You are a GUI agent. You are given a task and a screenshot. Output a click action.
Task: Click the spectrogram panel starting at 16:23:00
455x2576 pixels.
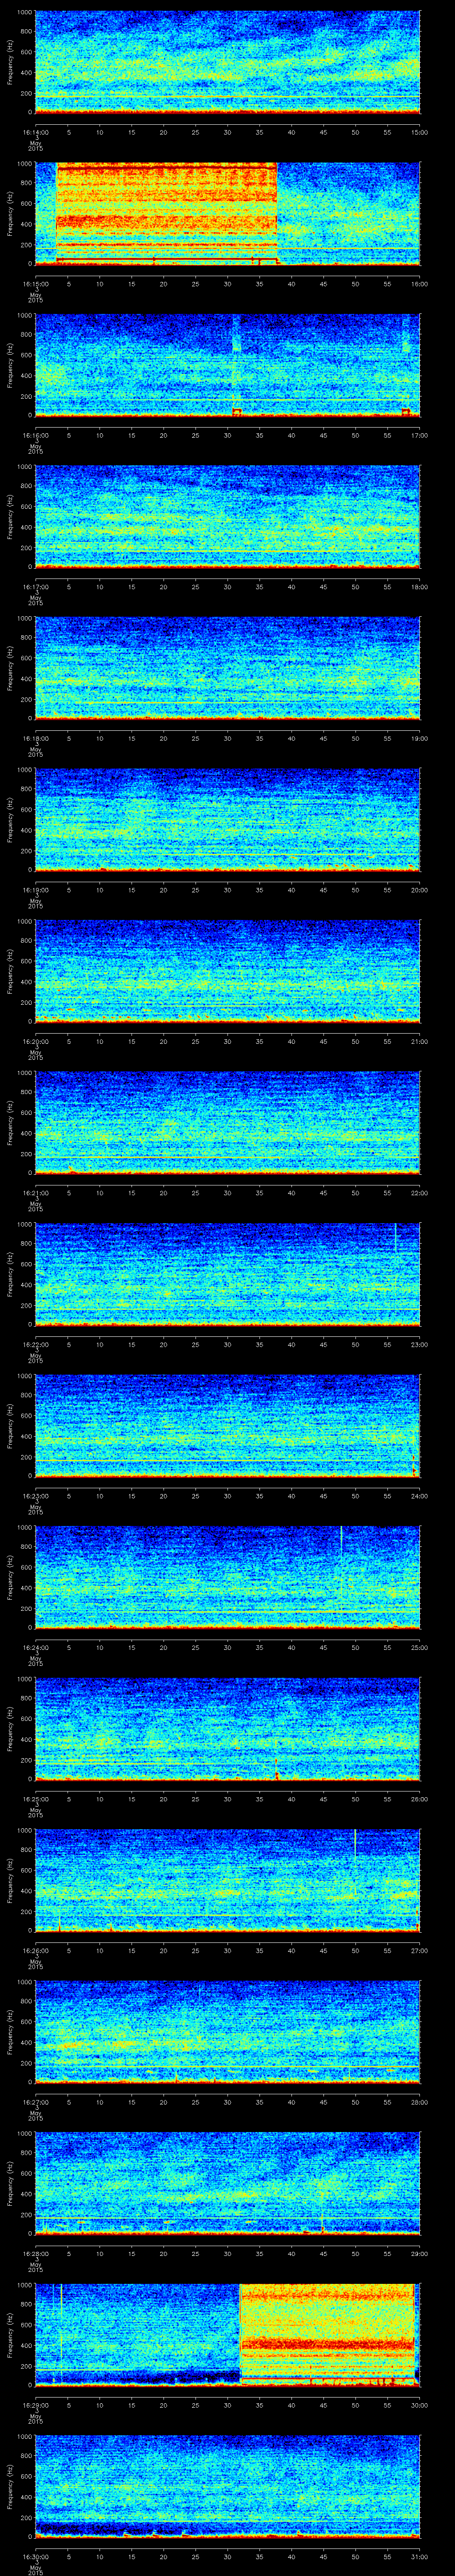[x=228, y=1426]
